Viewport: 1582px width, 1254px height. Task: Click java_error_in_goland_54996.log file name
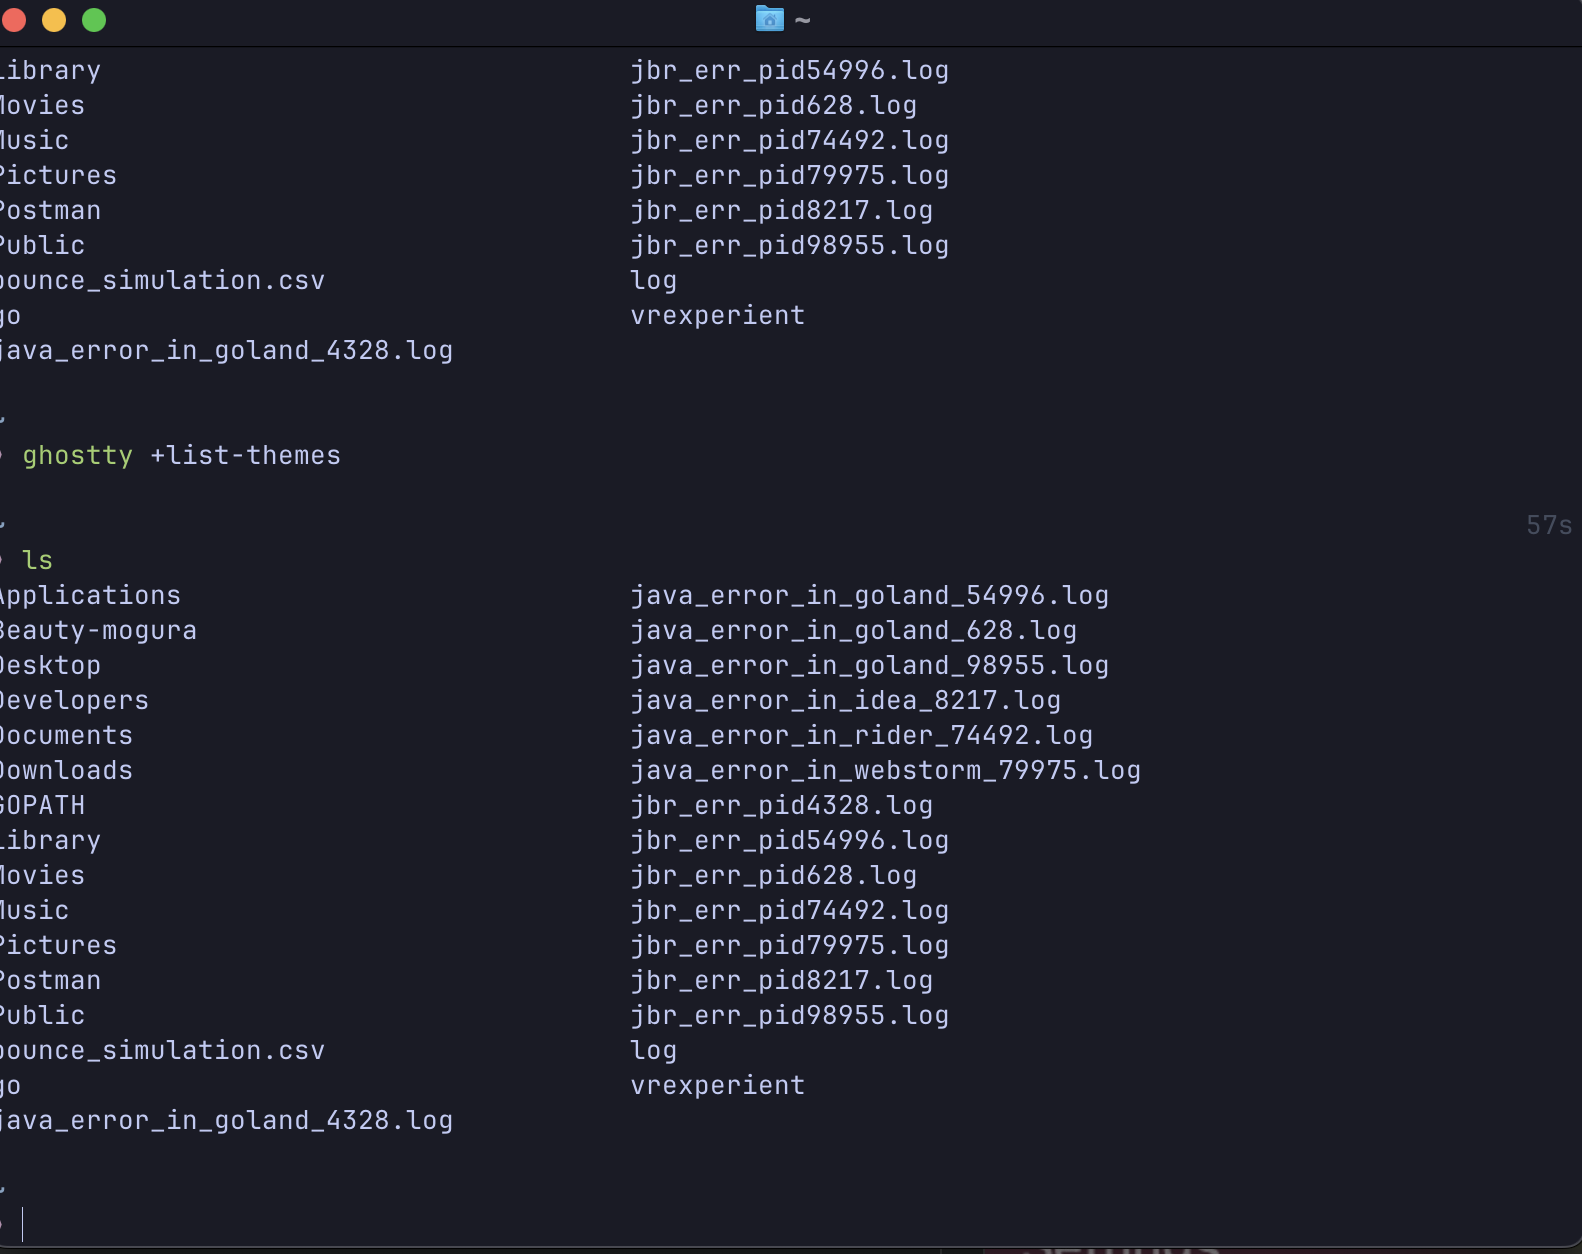click(870, 596)
